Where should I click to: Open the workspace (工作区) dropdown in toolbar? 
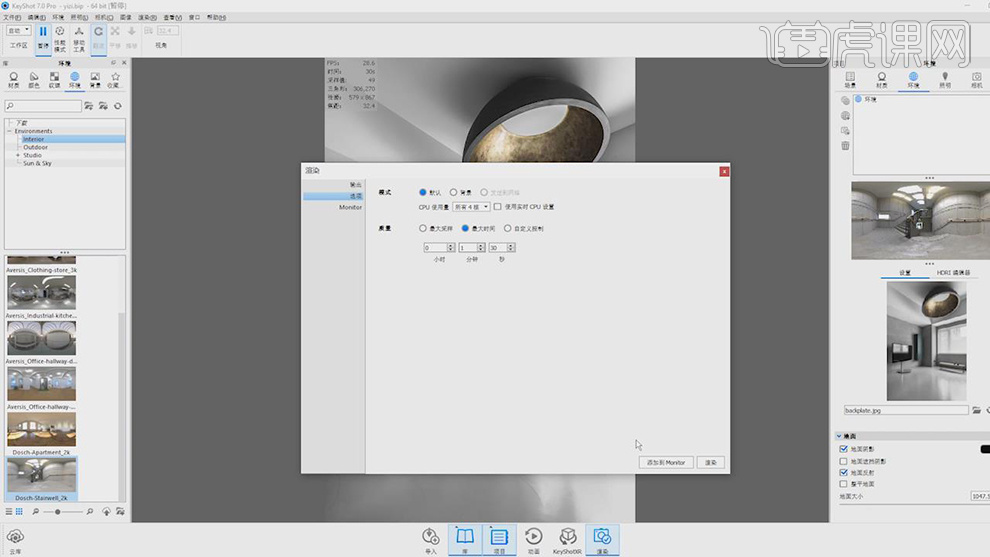pyautogui.click(x=18, y=31)
